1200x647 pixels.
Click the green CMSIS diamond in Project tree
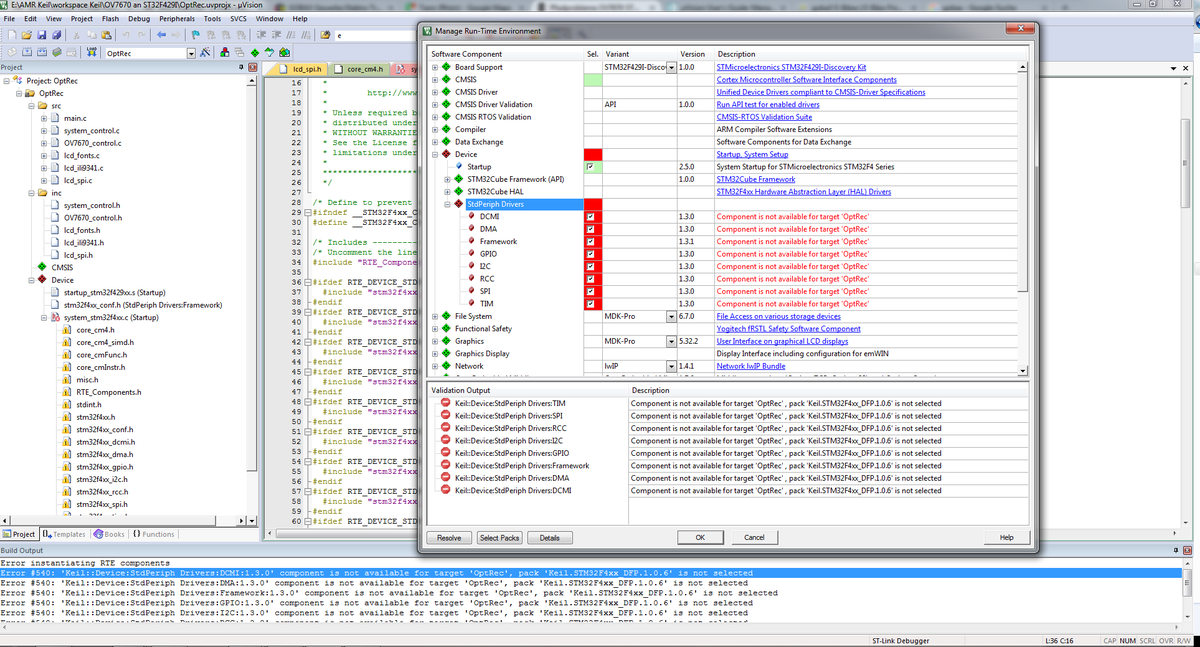(41, 267)
